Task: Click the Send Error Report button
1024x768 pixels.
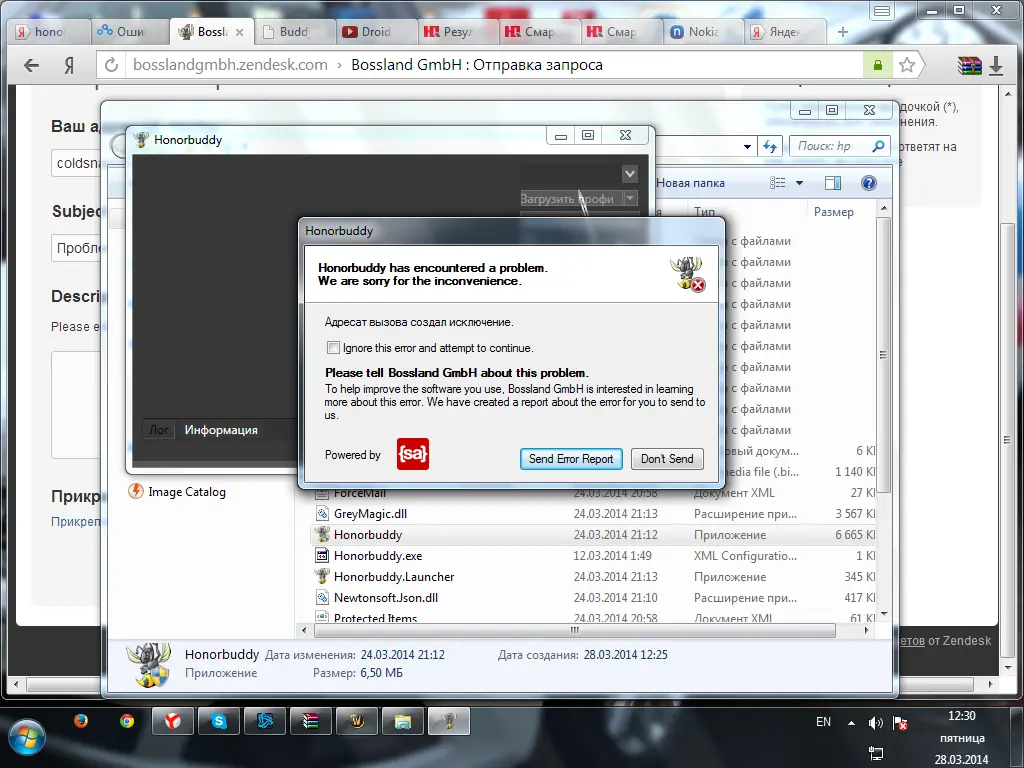Action: (x=571, y=459)
